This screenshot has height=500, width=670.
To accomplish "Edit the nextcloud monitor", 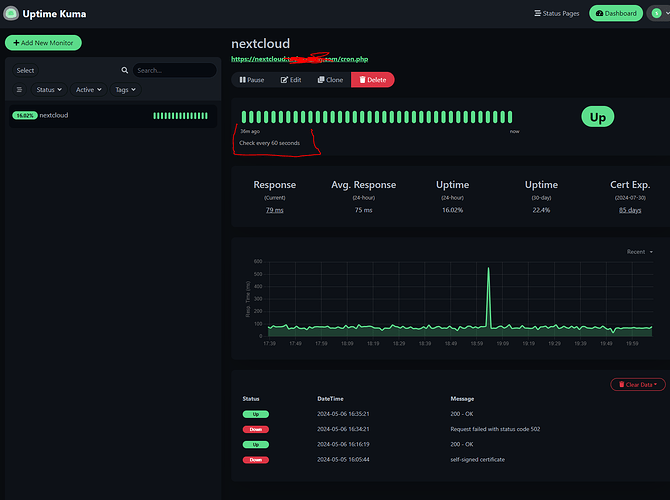I will pos(291,79).
